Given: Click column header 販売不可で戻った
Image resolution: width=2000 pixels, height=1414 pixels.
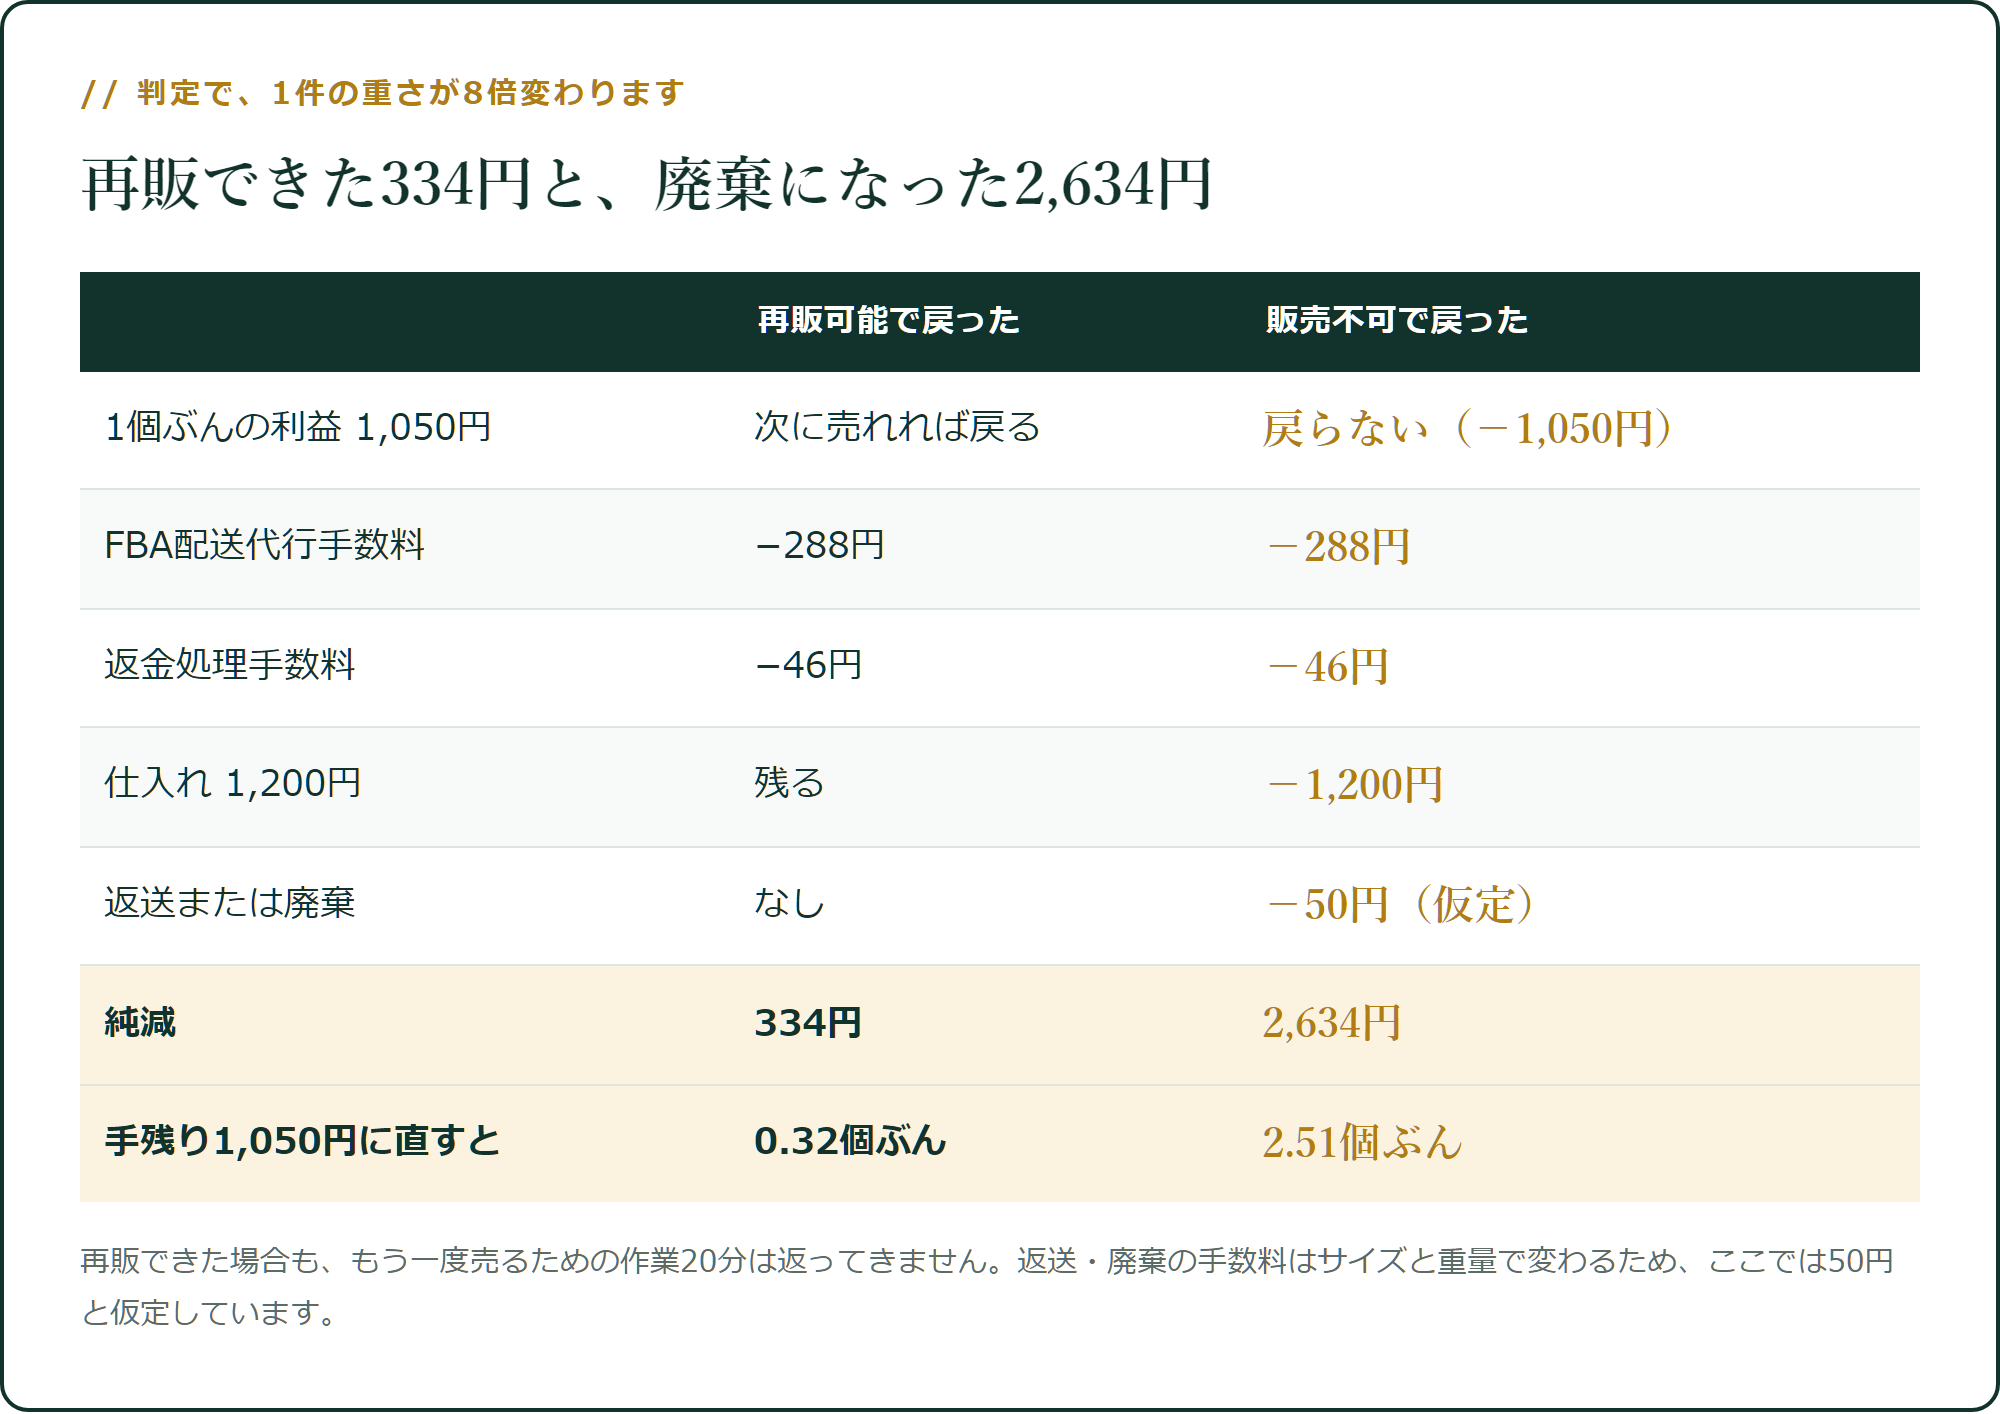Looking at the screenshot, I should pyautogui.click(x=1396, y=321).
